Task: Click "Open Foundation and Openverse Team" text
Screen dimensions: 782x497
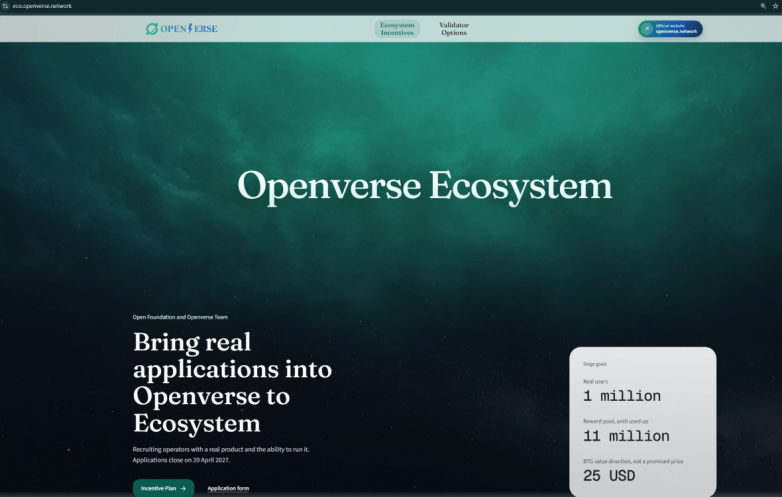Action: [180, 317]
